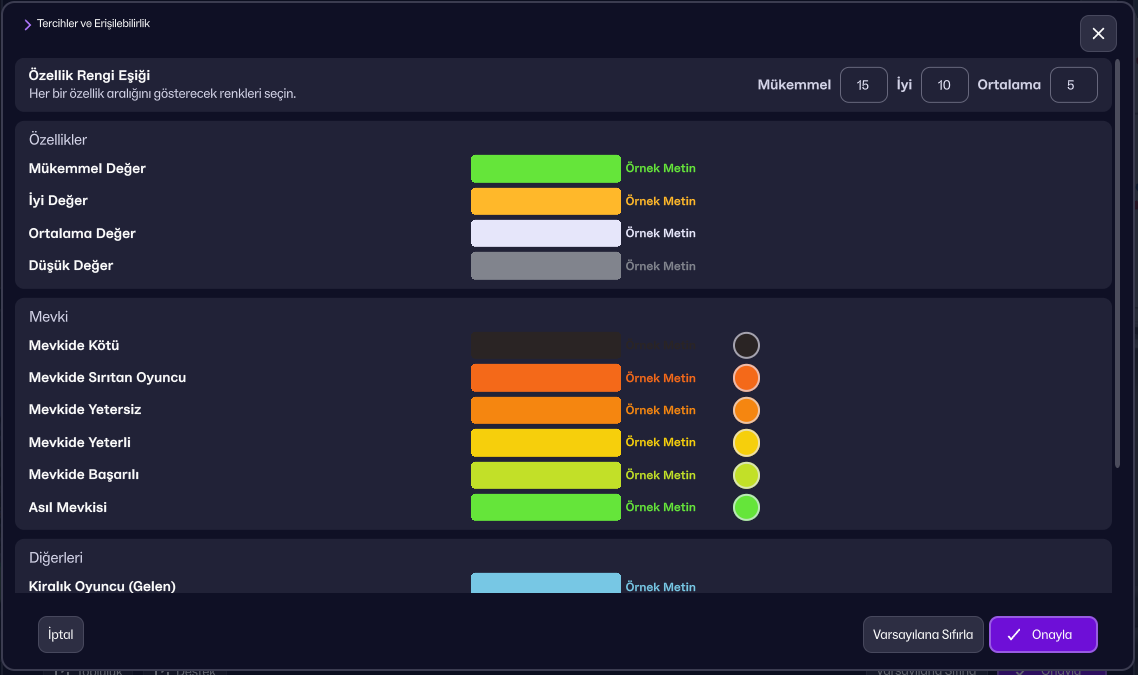This screenshot has width=1138, height=675.
Task: Select the lime circle for Mevkide Başarılı
Action: pos(746,475)
